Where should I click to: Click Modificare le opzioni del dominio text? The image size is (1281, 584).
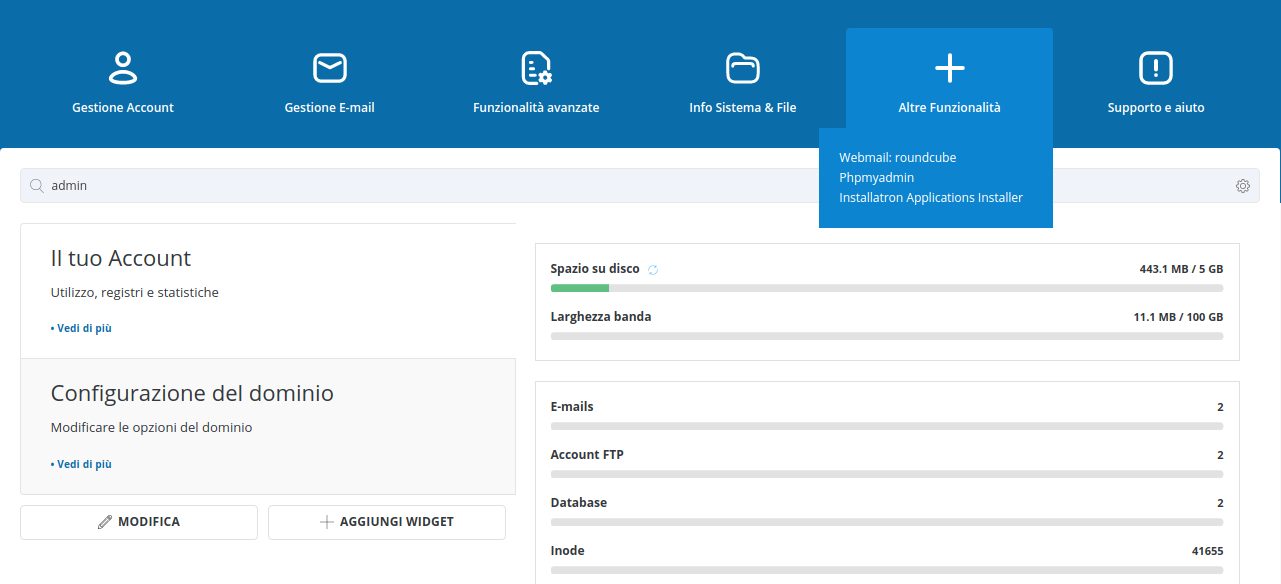coord(152,428)
